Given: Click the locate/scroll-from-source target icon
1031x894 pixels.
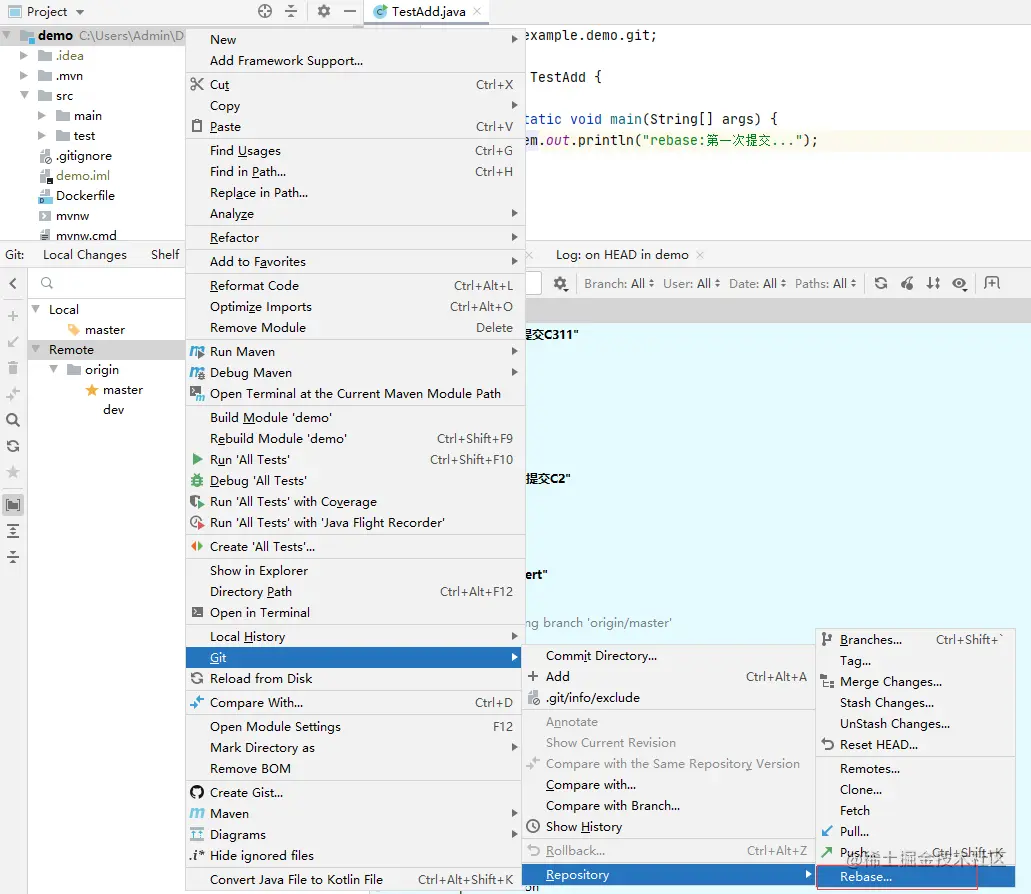Looking at the screenshot, I should click(x=265, y=11).
